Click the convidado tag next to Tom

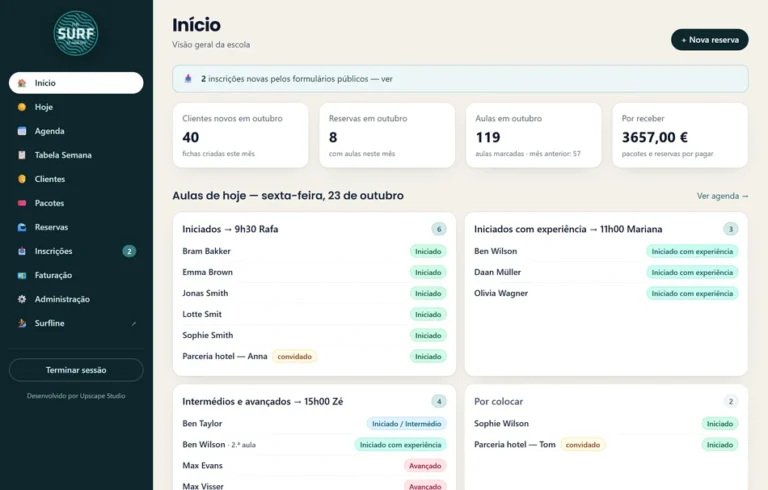point(583,445)
